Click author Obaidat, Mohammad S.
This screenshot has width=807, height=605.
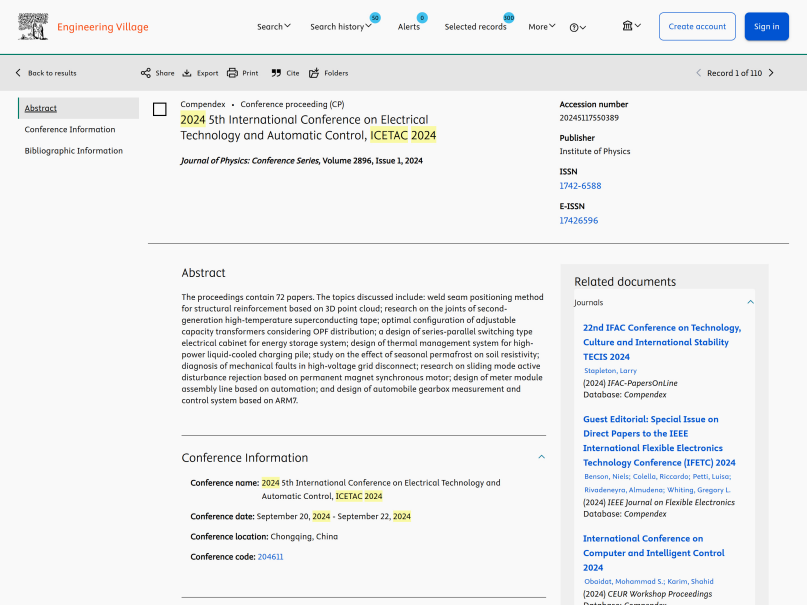(625, 581)
